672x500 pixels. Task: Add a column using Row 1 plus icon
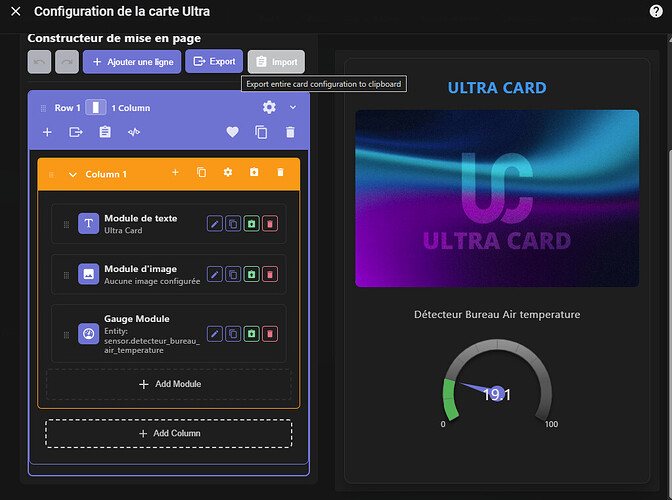pyautogui.click(x=47, y=132)
